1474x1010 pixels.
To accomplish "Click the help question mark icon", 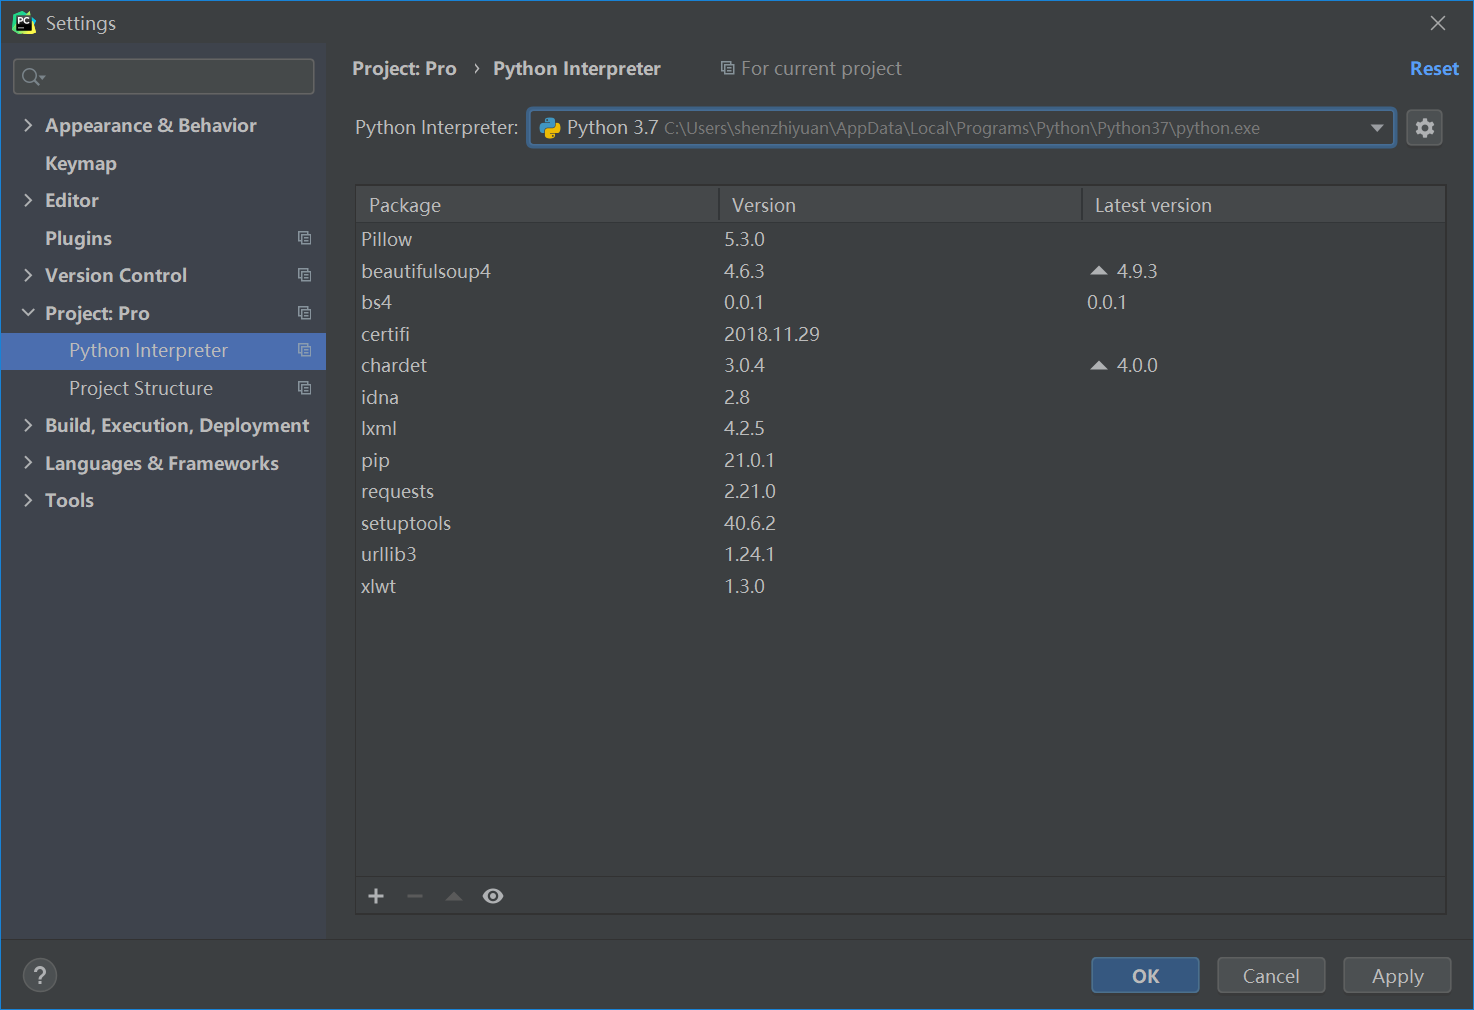I will point(40,975).
